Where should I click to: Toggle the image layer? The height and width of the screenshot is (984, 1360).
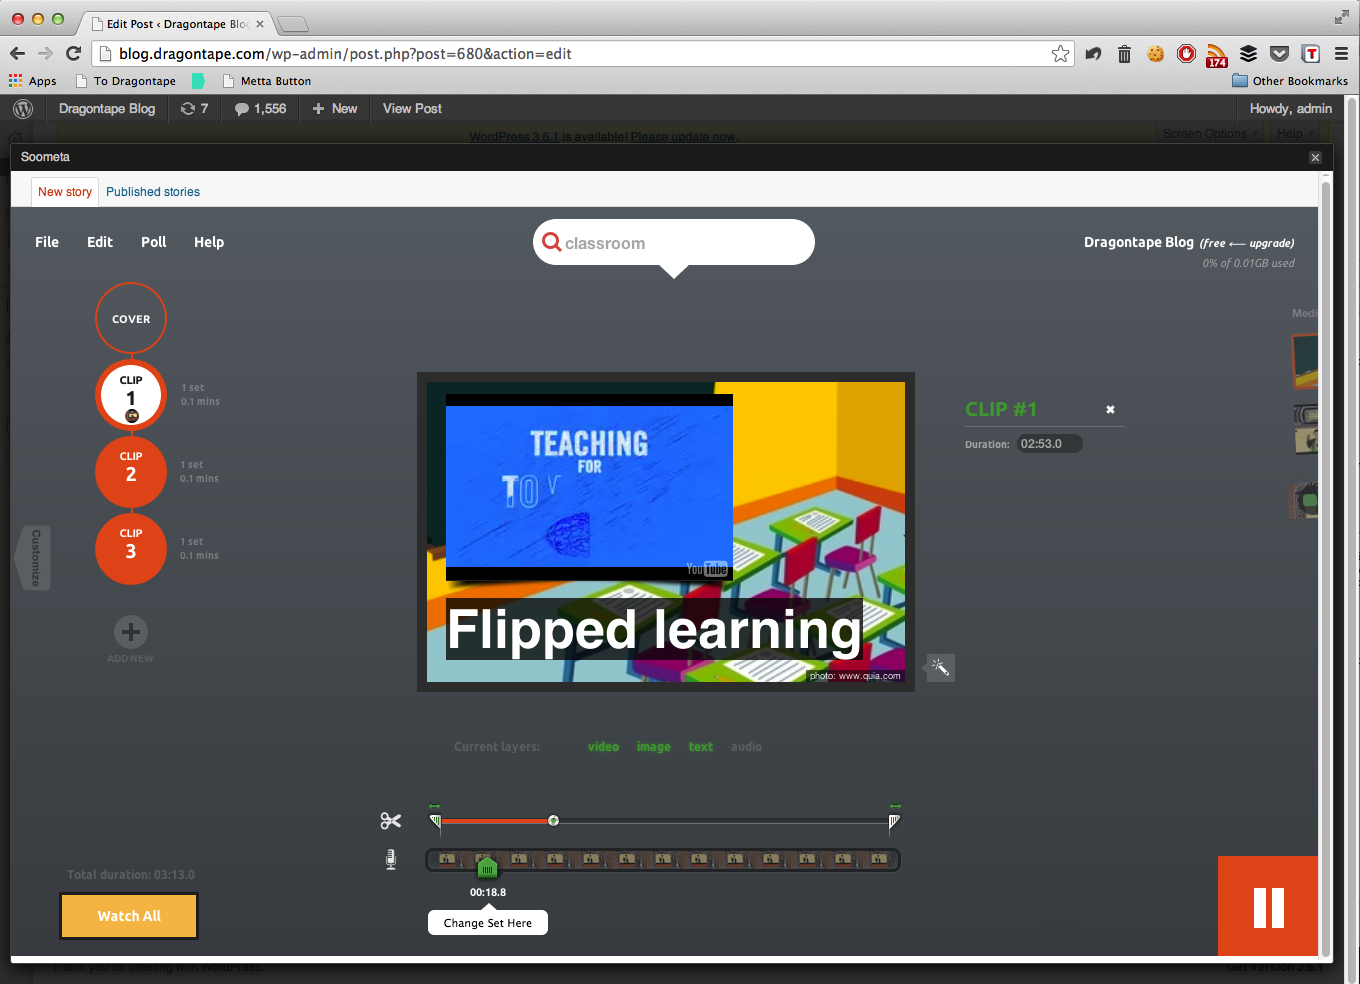[654, 747]
